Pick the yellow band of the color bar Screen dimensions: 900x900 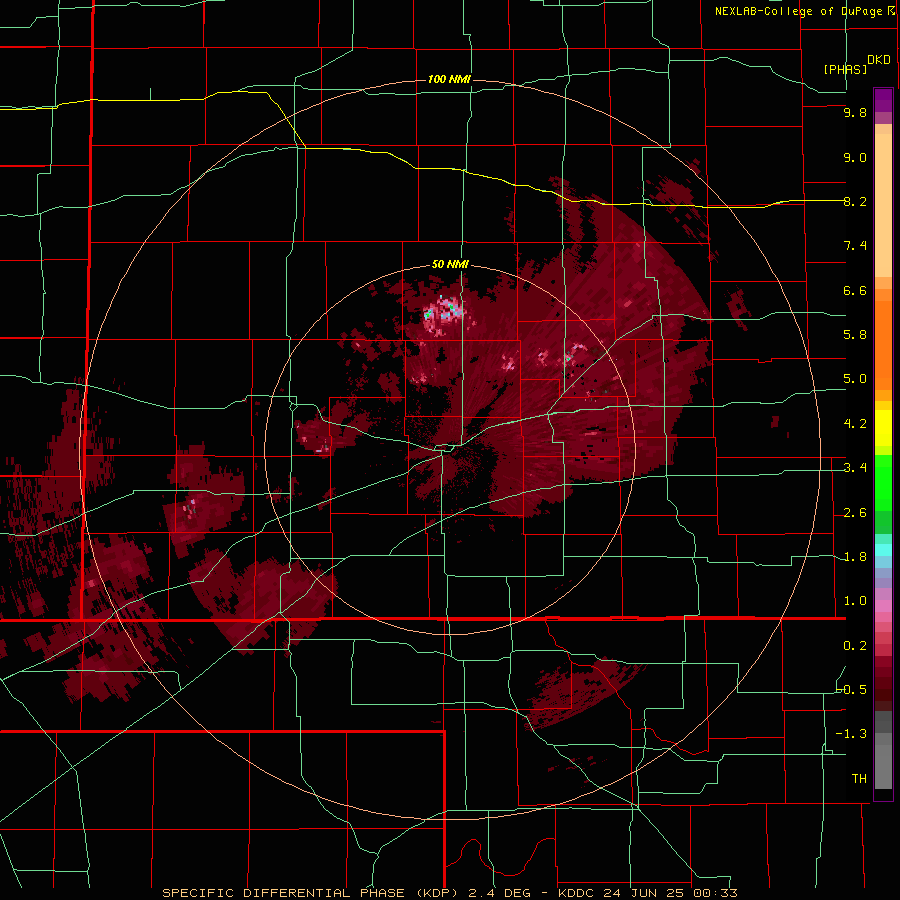pyautogui.click(x=883, y=428)
